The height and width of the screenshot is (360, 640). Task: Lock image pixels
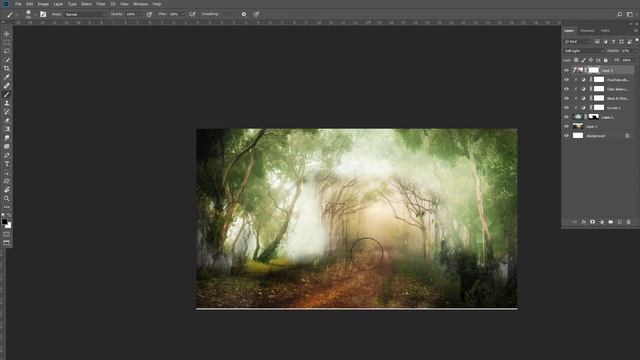tap(584, 60)
